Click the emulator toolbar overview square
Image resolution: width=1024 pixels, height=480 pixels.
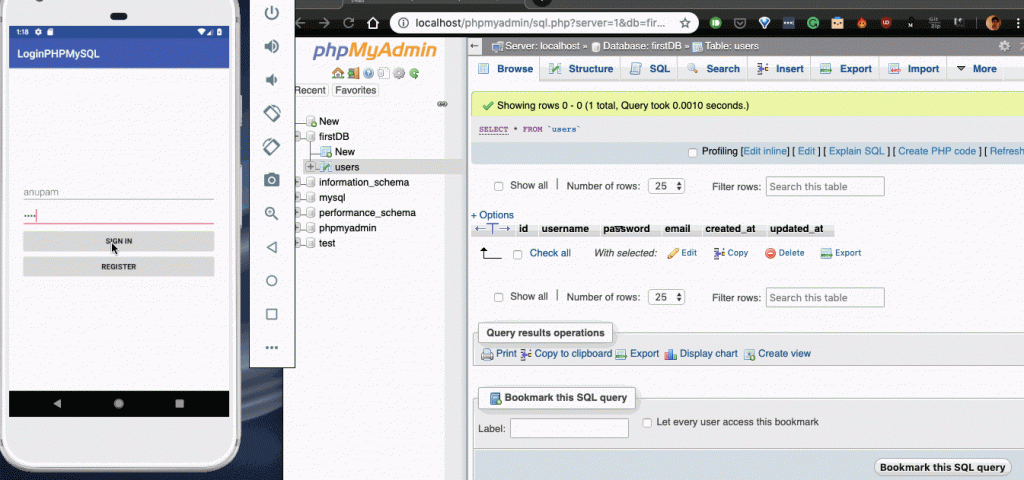click(272, 314)
